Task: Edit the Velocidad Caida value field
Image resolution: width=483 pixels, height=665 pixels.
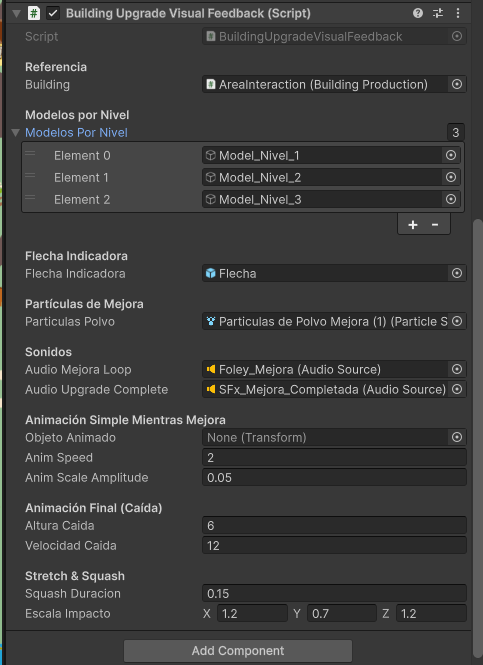Action: (x=334, y=545)
